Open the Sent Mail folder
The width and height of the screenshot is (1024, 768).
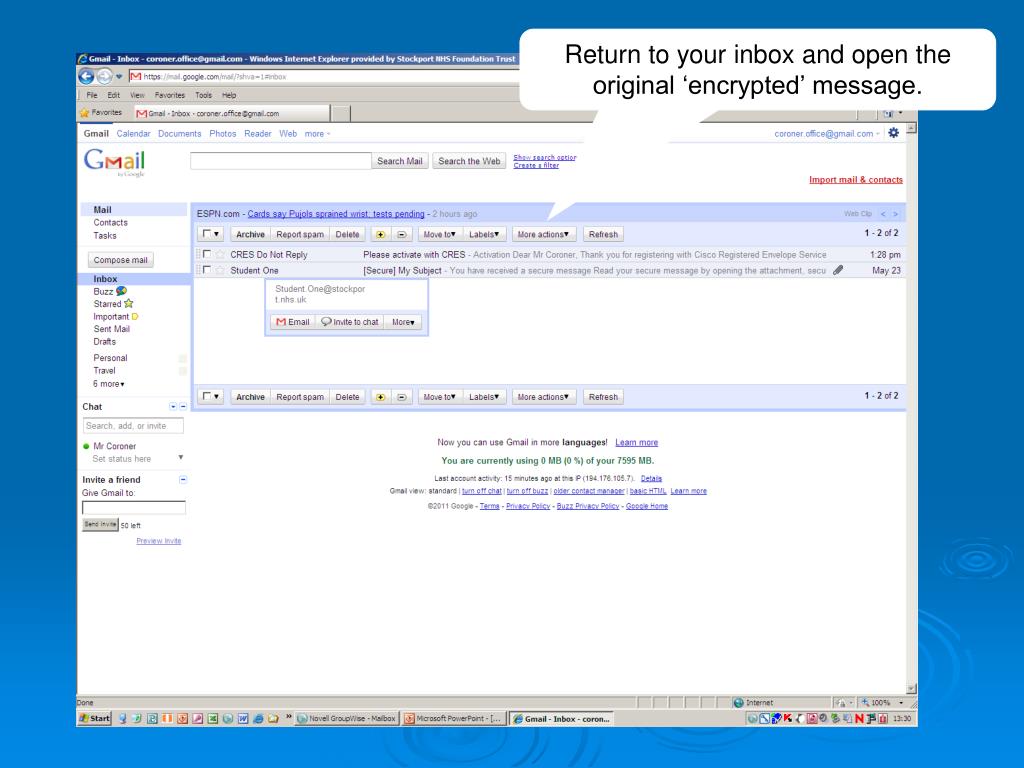tap(112, 329)
